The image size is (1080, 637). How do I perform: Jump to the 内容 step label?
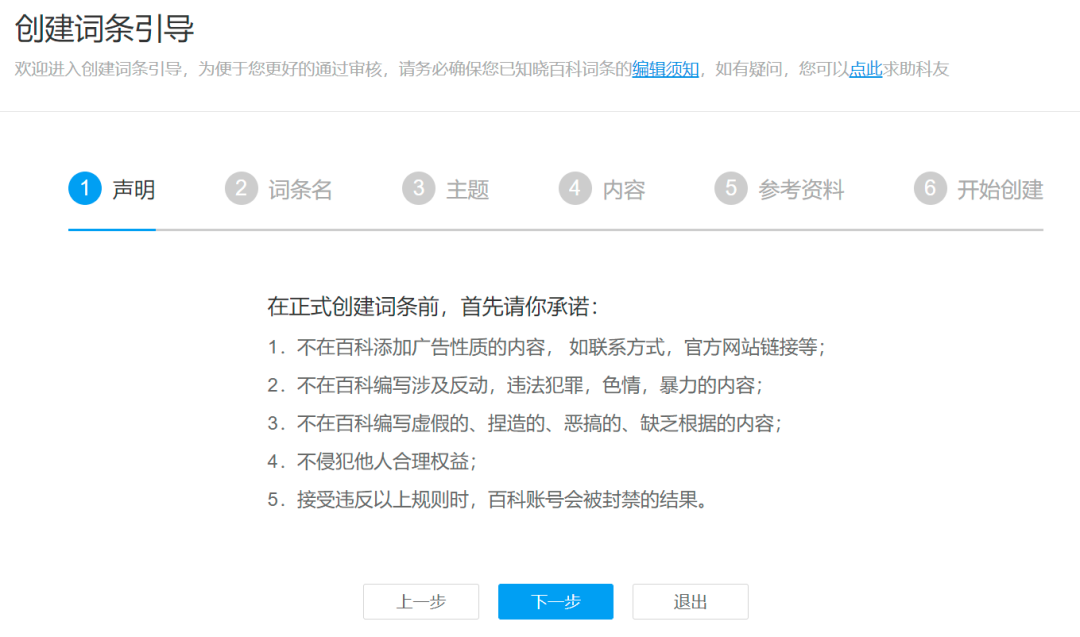click(x=624, y=189)
